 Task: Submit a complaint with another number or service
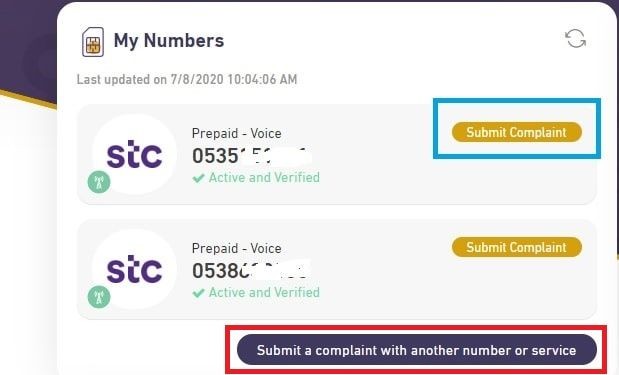(417, 350)
